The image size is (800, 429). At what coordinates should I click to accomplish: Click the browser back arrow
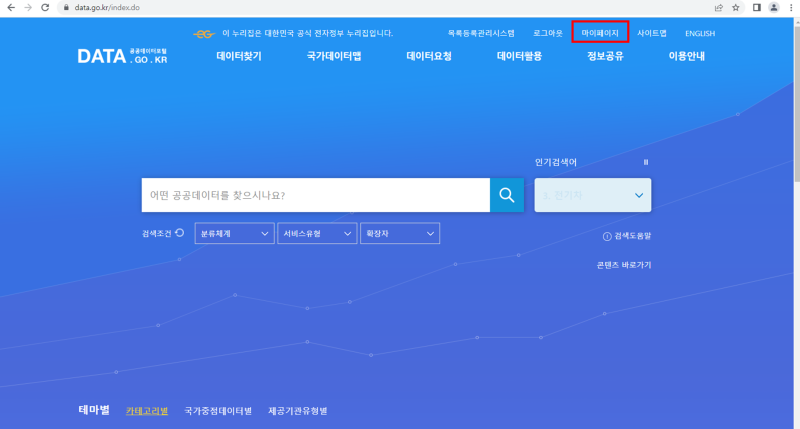11,8
